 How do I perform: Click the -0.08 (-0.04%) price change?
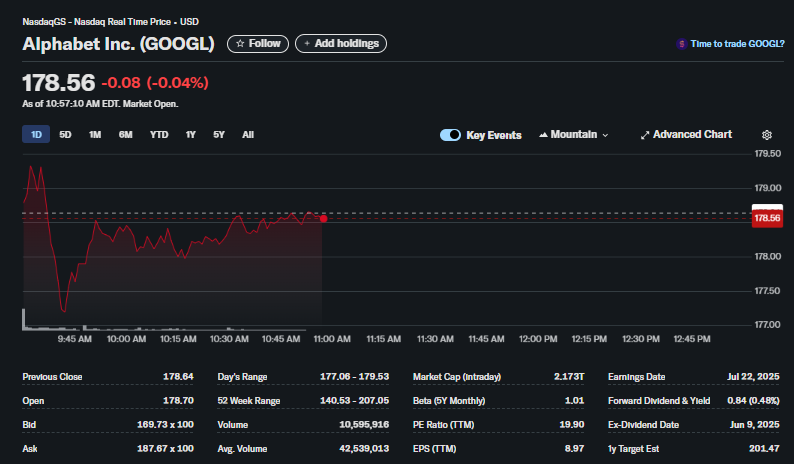[x=155, y=83]
